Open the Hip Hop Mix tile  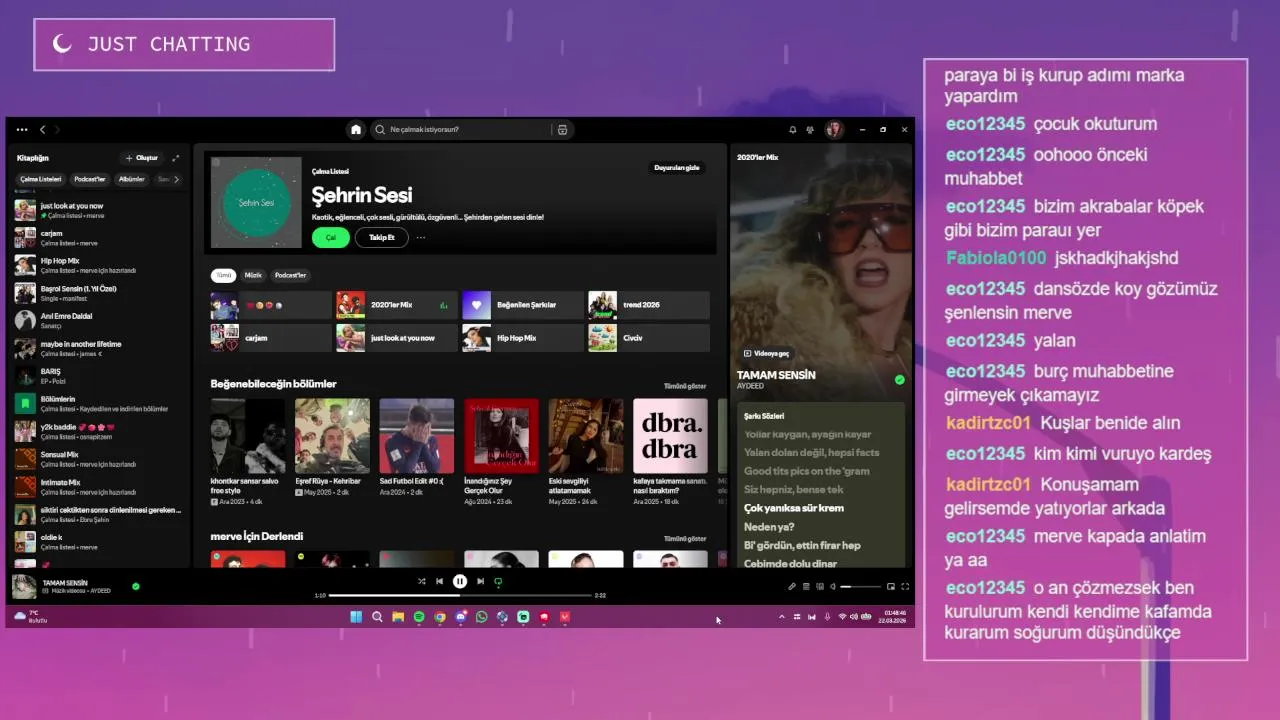click(x=523, y=338)
